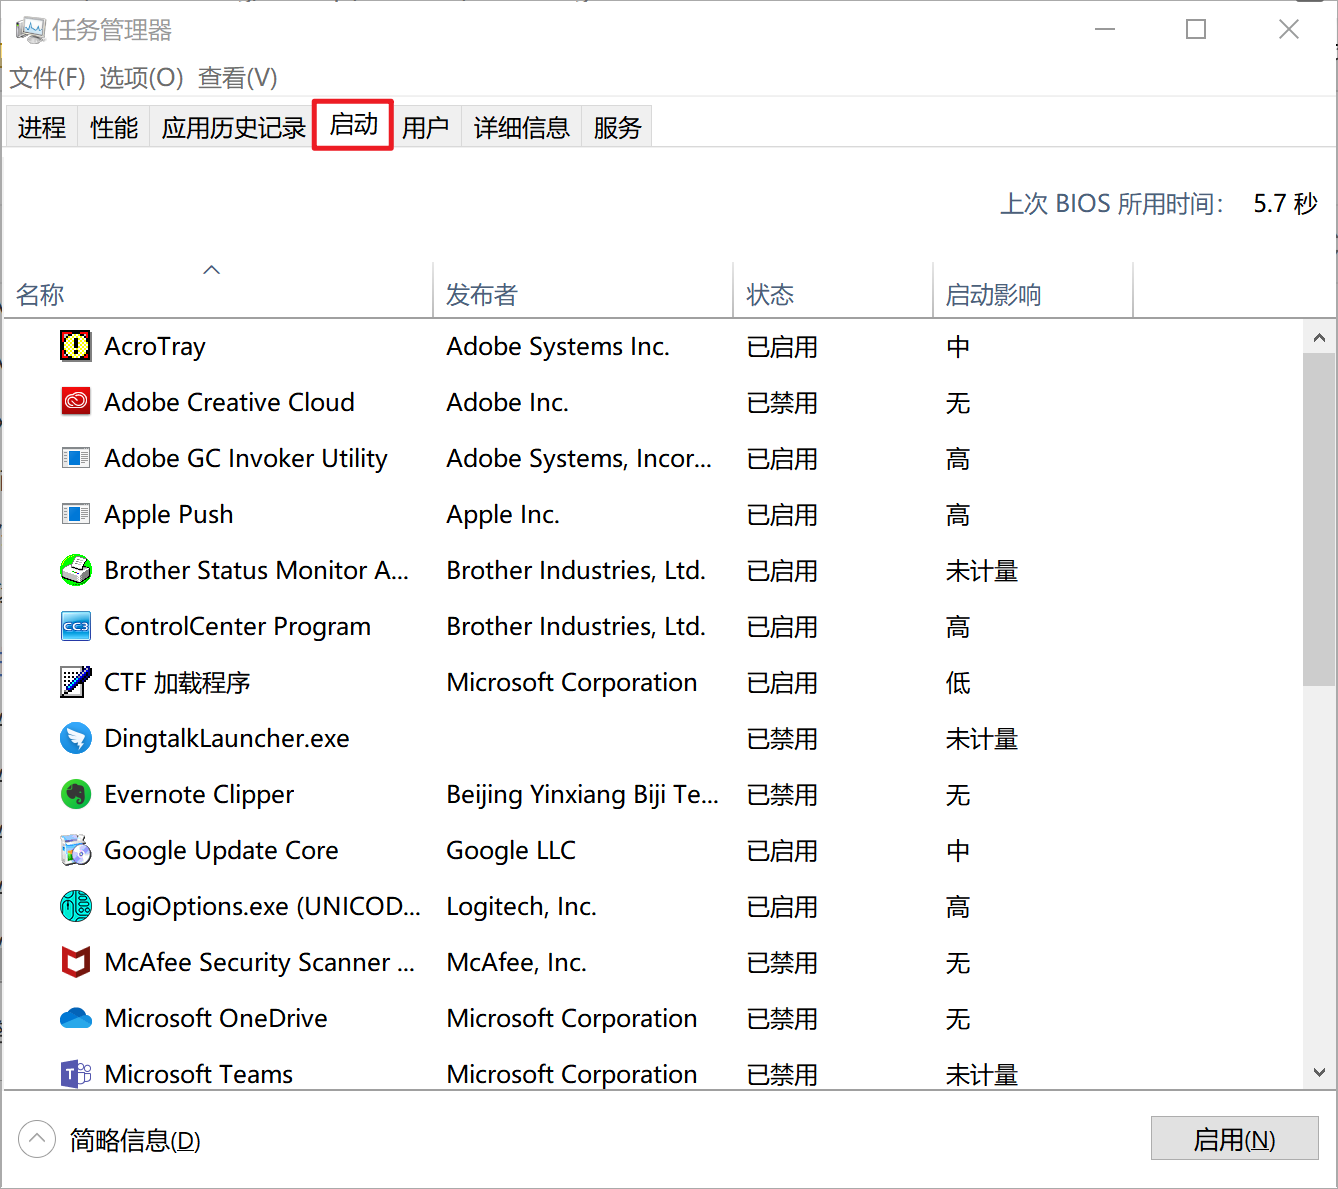Click the Adobe GC Invoker Utility name

(x=246, y=458)
